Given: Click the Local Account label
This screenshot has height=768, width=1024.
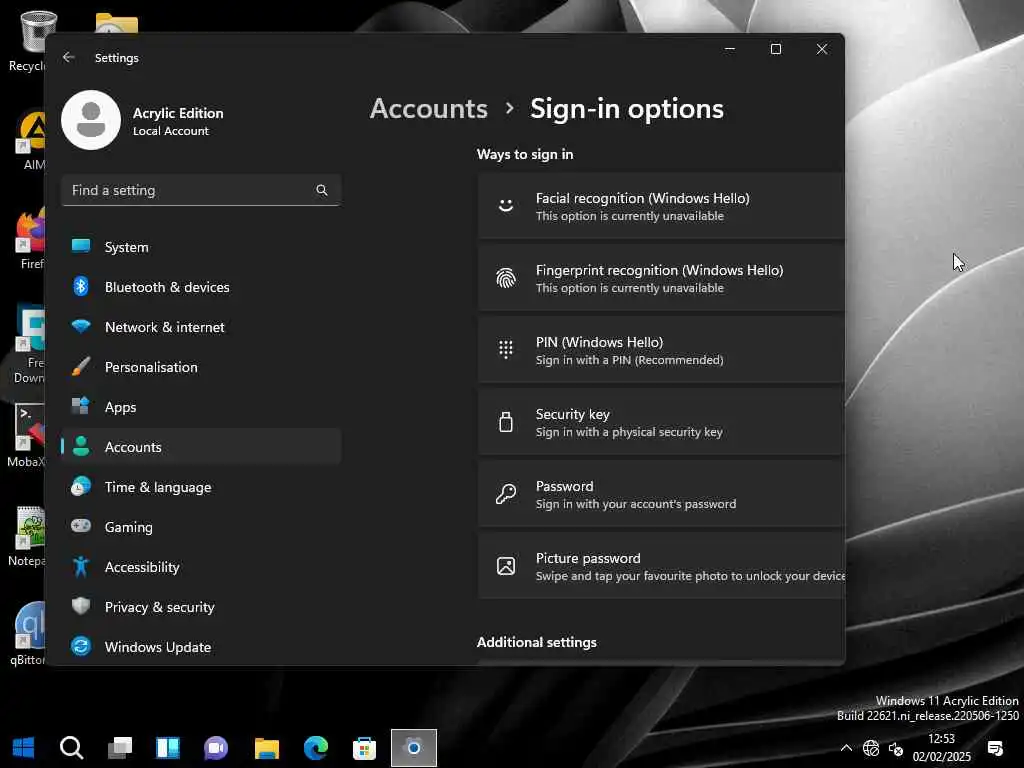Looking at the screenshot, I should [170, 131].
